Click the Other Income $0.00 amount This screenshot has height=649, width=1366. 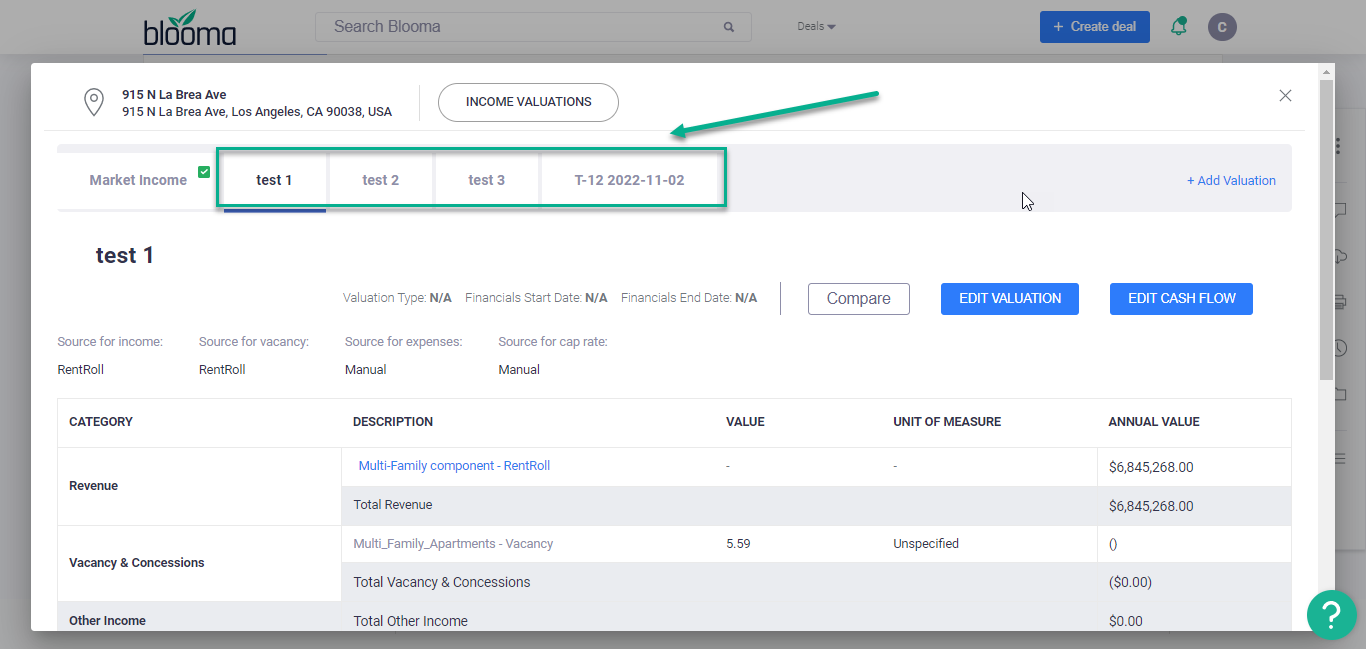coord(1126,621)
